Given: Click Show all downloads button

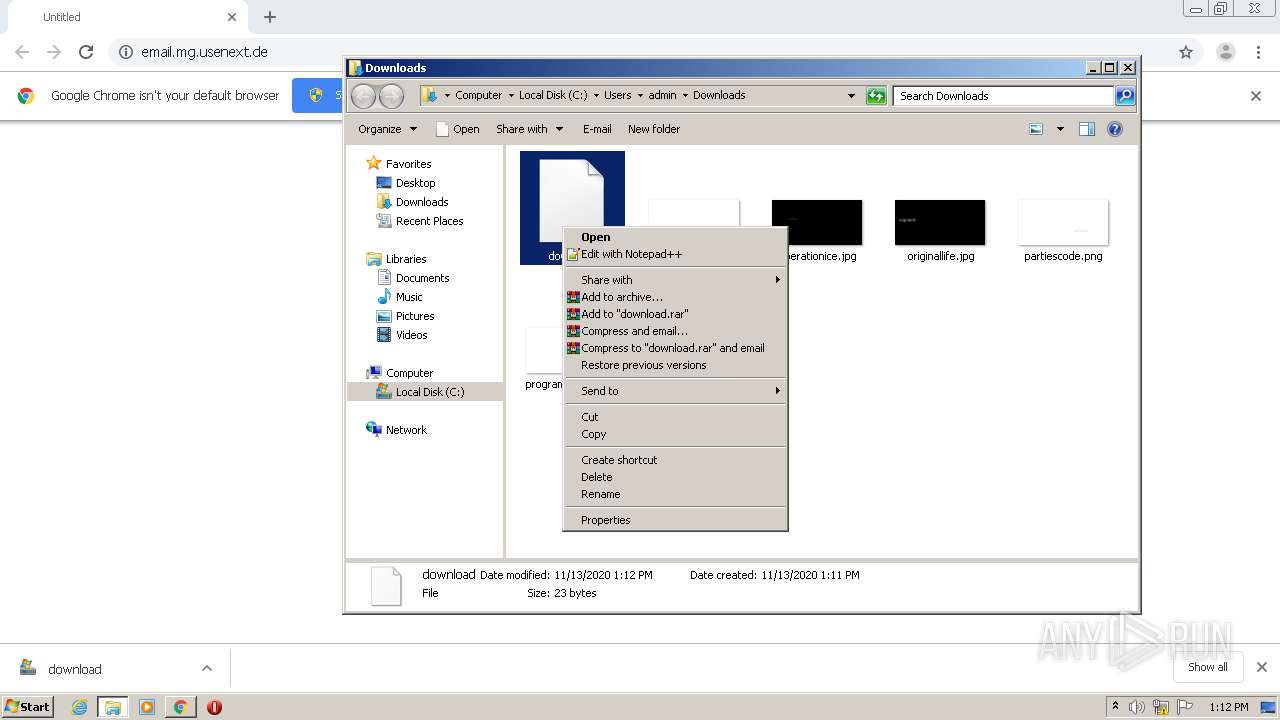Looking at the screenshot, I should [1208, 667].
